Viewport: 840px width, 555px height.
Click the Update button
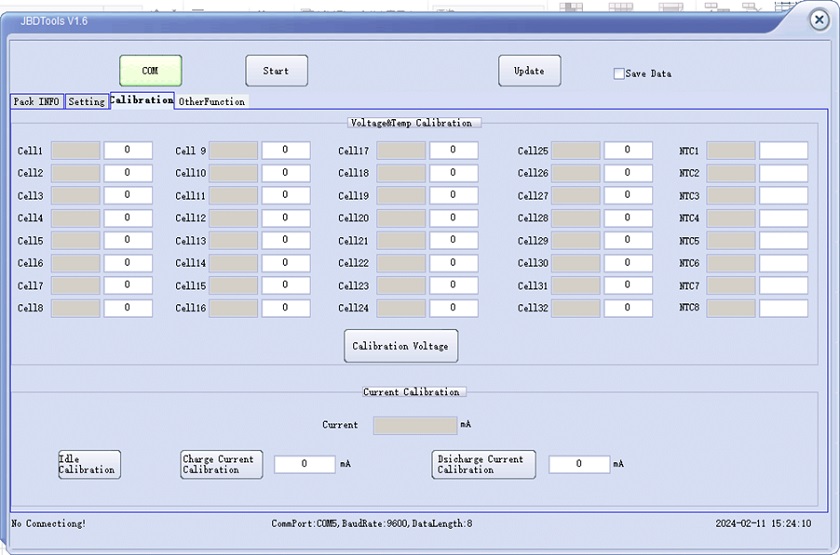point(529,70)
